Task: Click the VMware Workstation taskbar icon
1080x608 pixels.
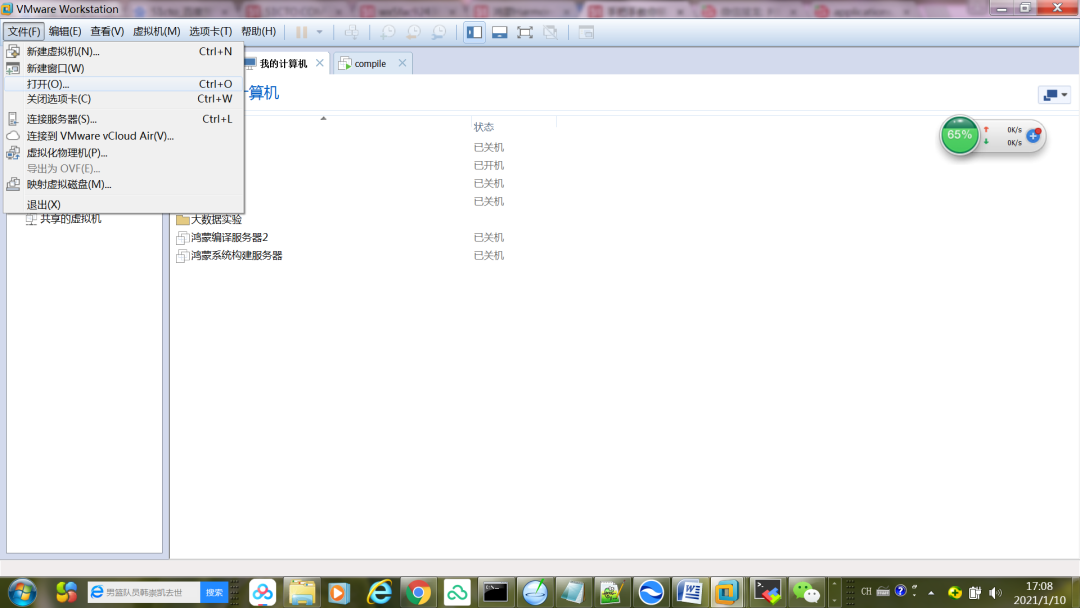Action: 727,592
